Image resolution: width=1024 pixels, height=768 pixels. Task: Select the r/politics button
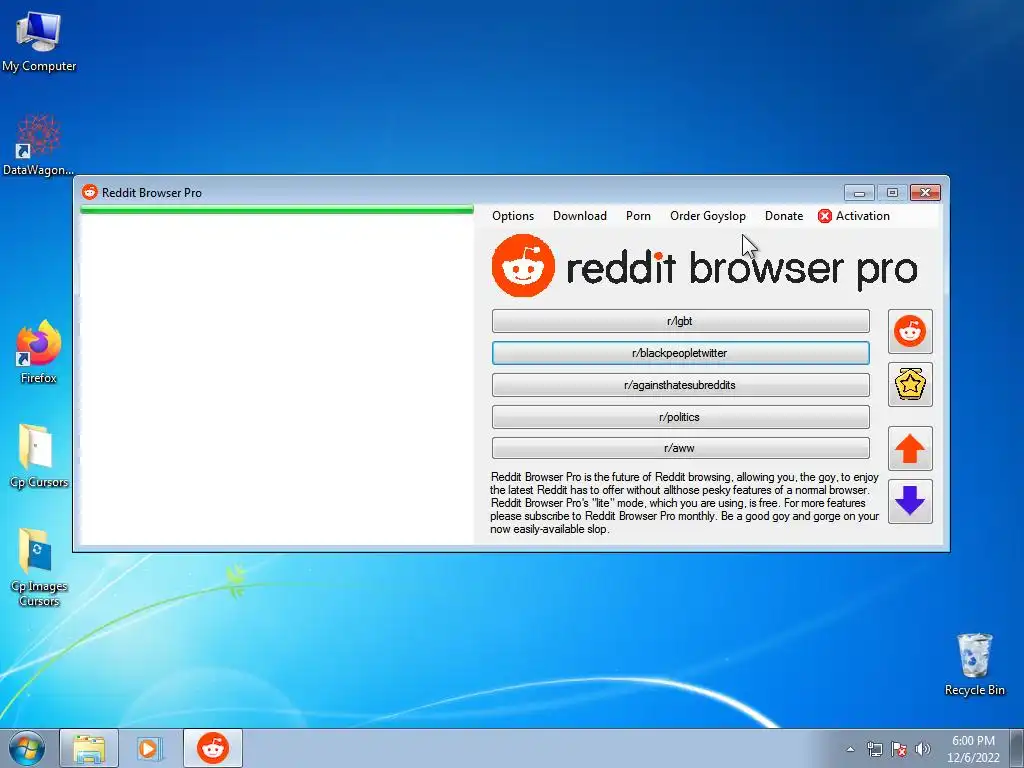pos(680,417)
